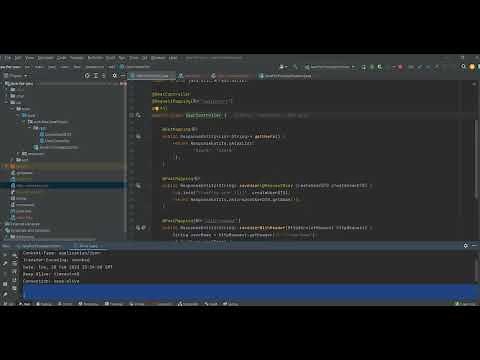
Task: Click the up arrow in Run panel sidebar
Action: click(x=14, y=254)
